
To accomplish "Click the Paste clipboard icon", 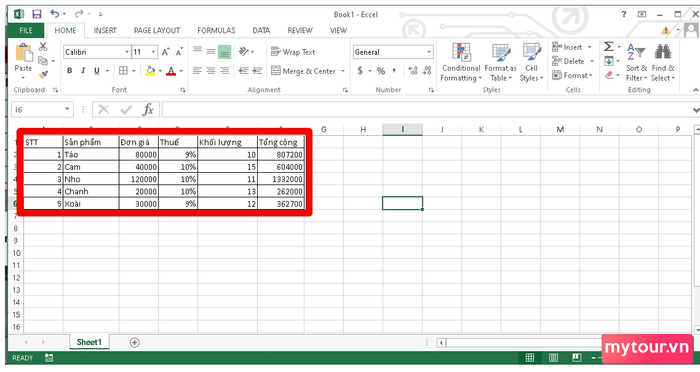I will tap(23, 53).
